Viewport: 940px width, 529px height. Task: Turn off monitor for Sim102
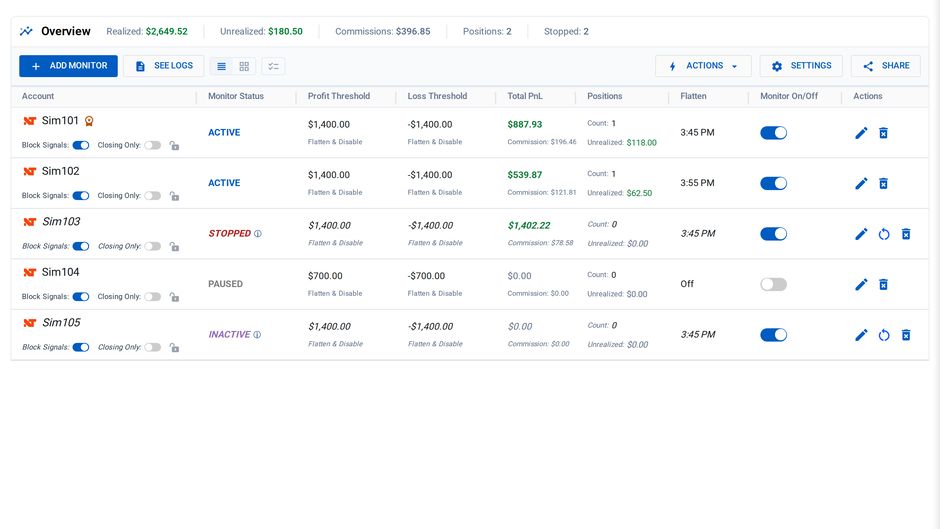tap(773, 184)
